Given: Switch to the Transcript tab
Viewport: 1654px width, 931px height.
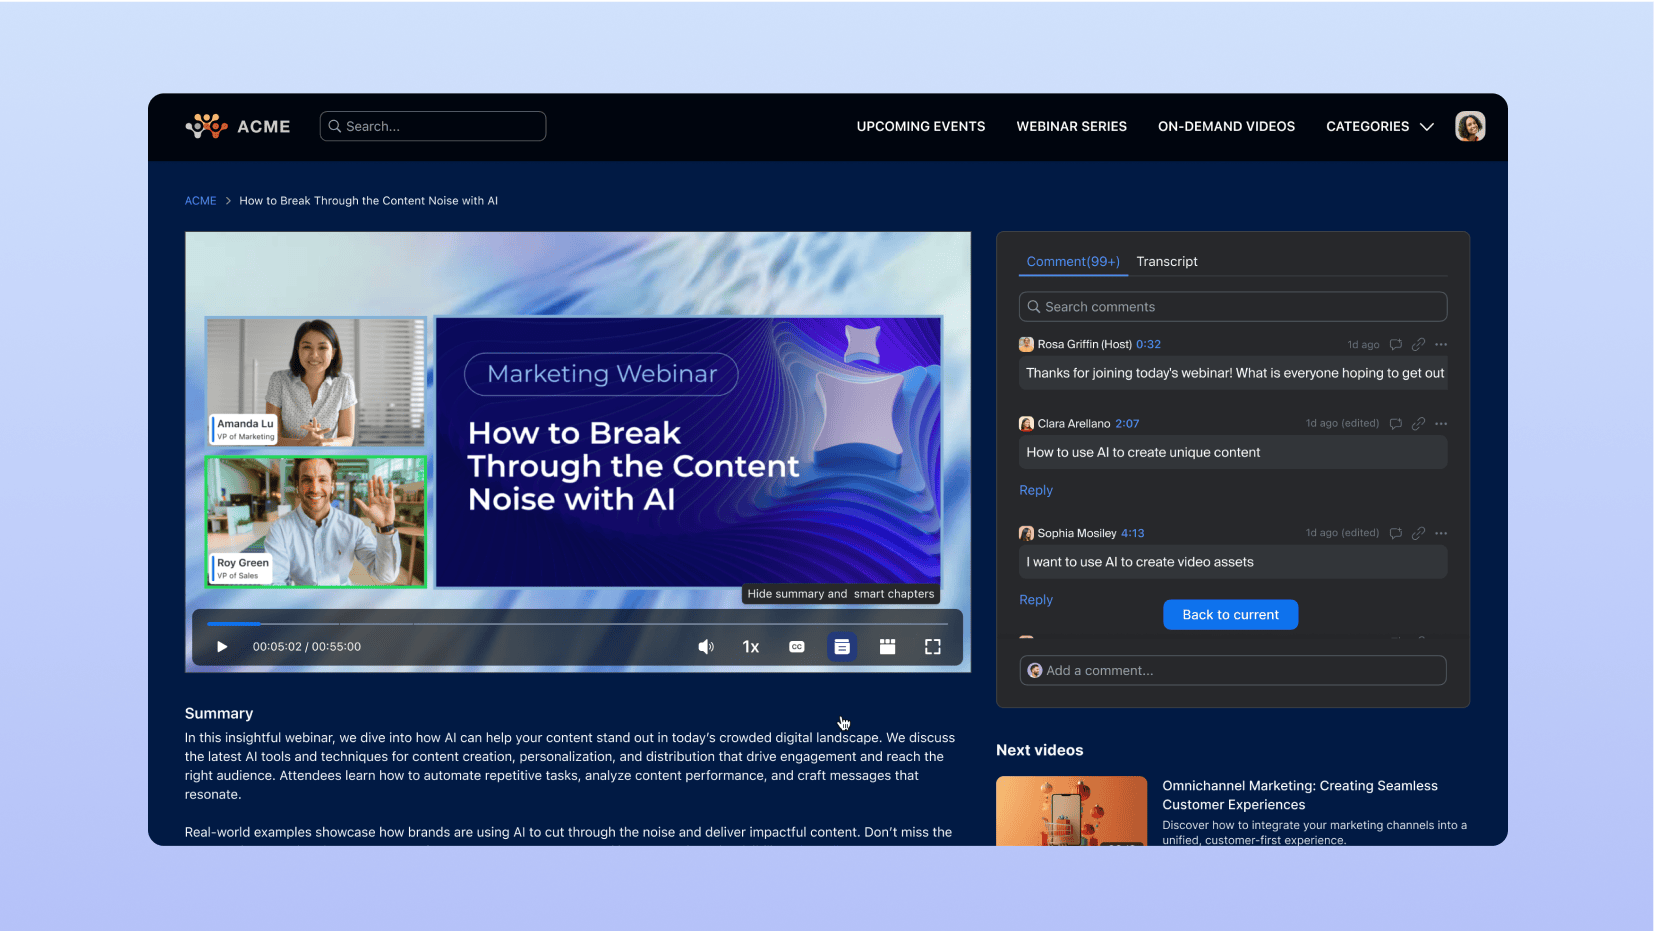Looking at the screenshot, I should 1166,262.
